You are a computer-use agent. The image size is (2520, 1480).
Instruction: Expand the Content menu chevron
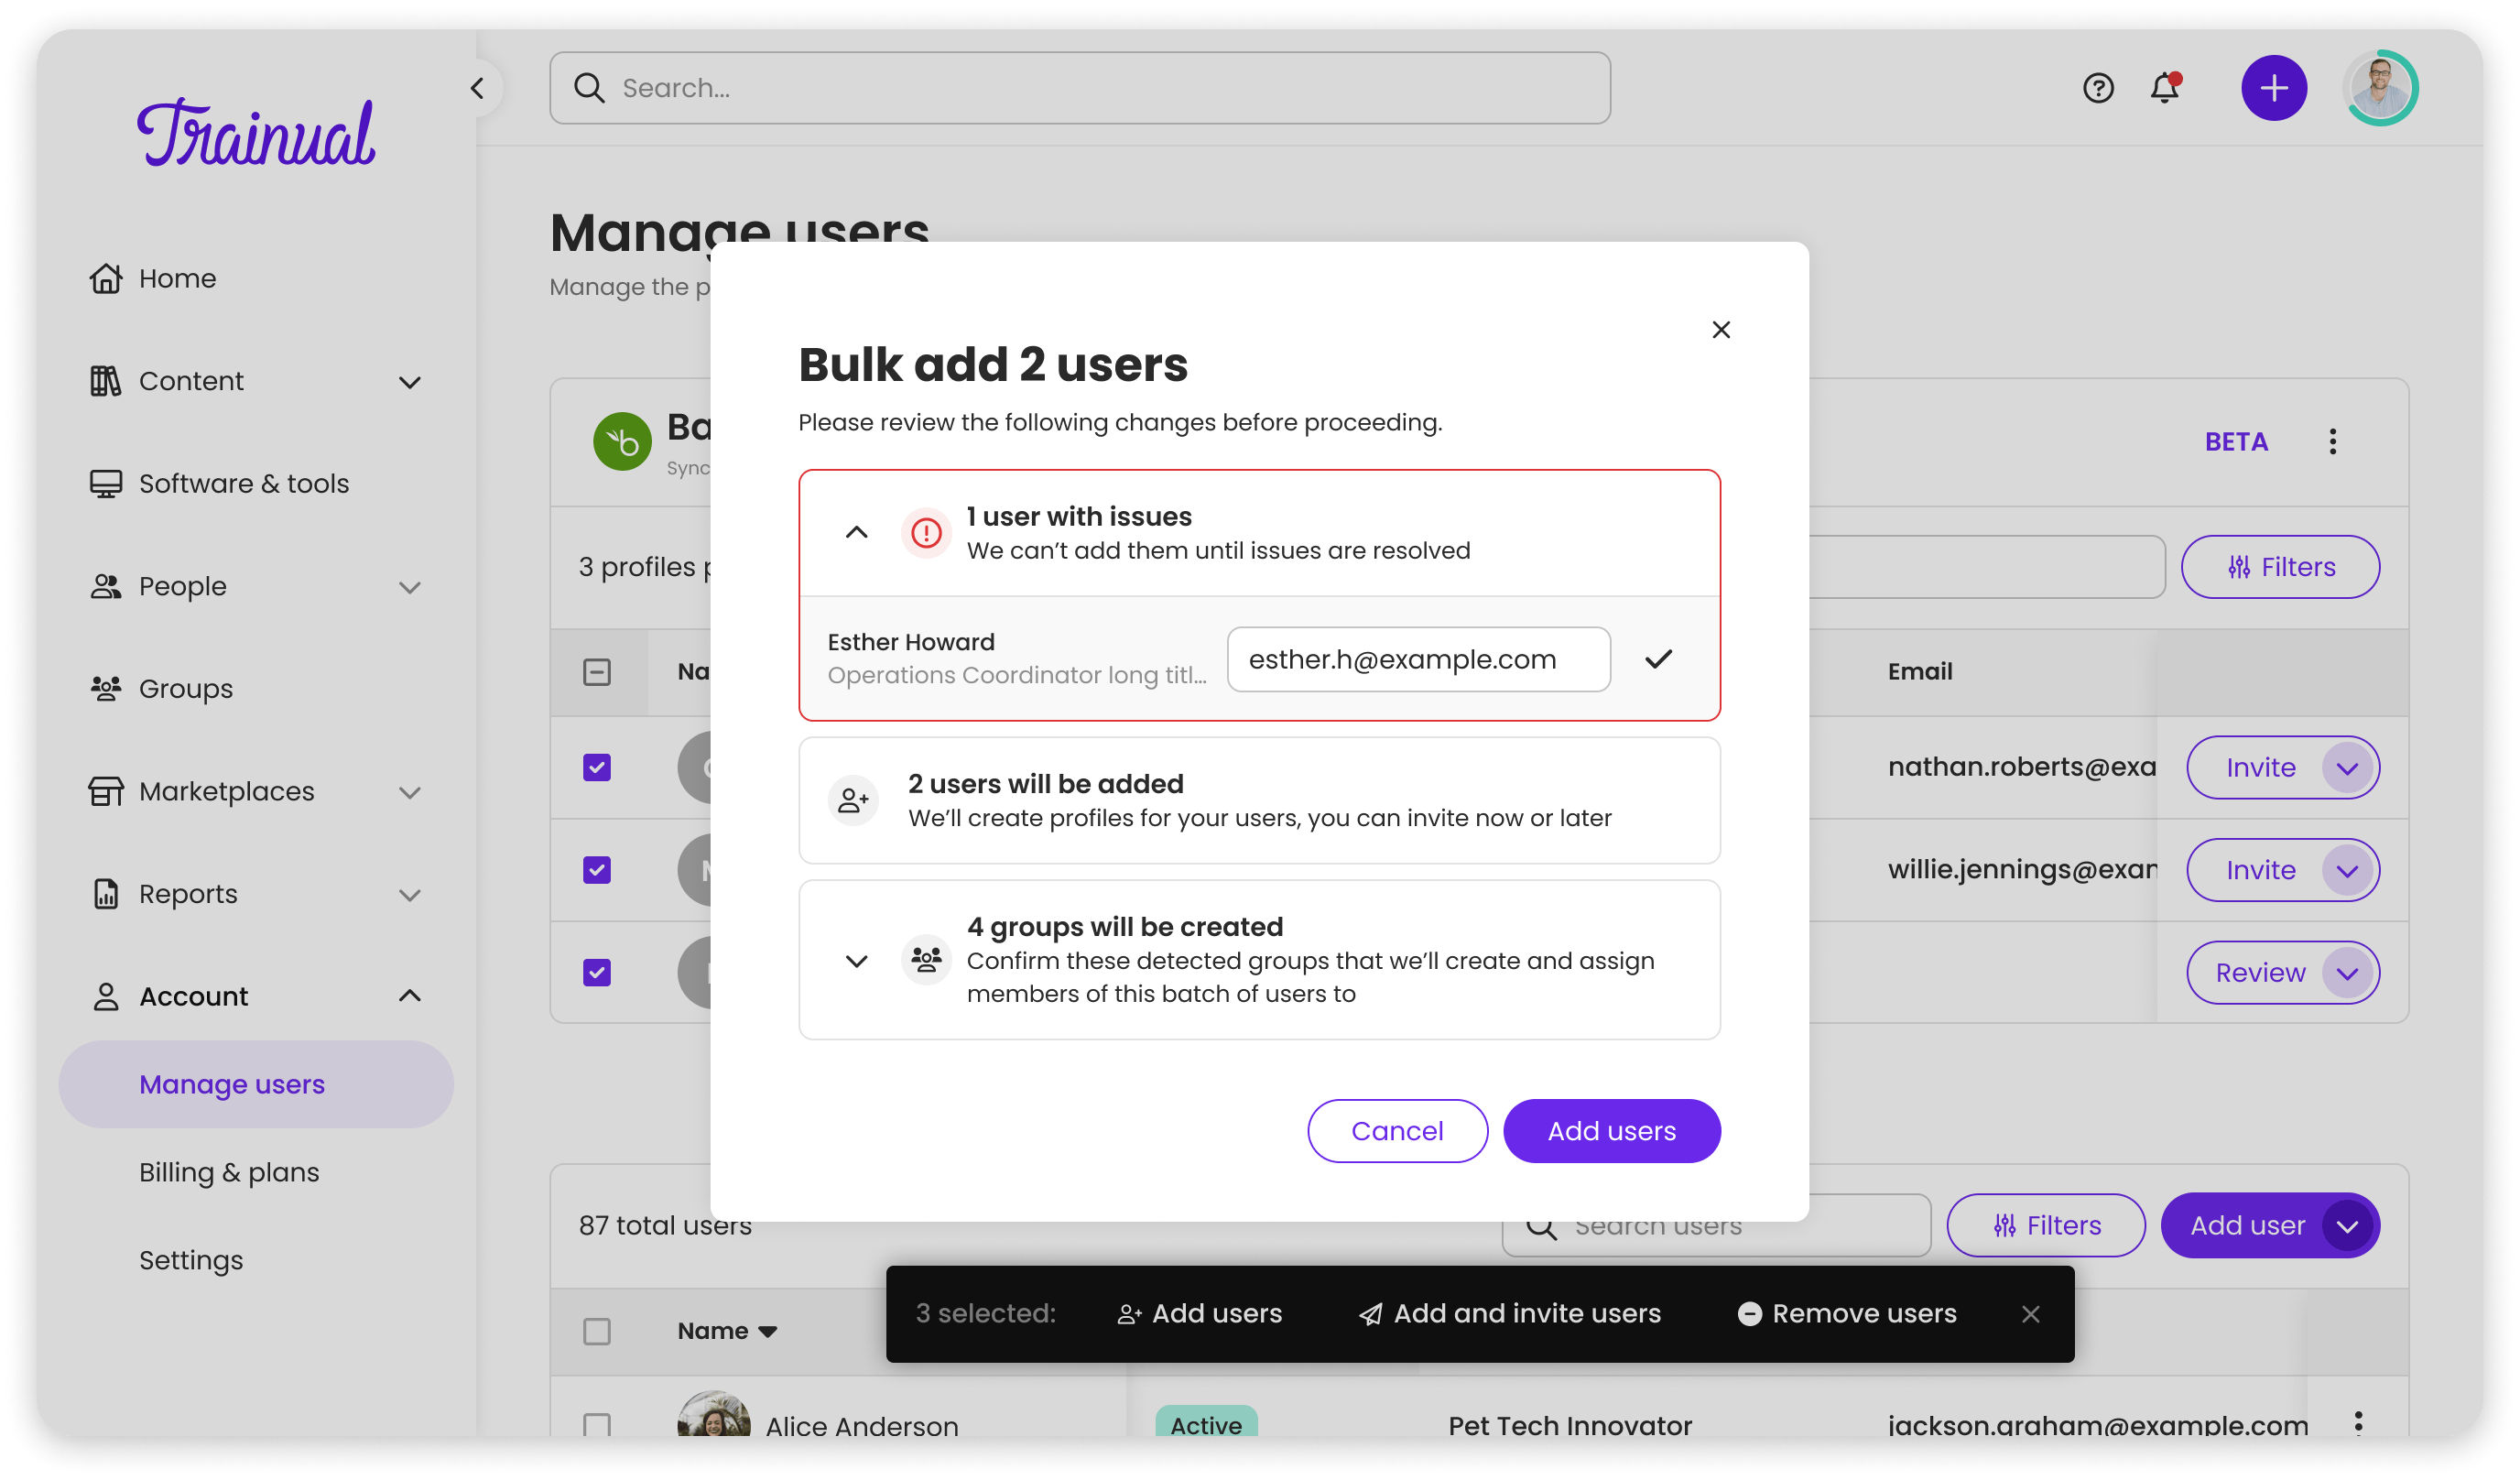pyautogui.click(x=409, y=382)
